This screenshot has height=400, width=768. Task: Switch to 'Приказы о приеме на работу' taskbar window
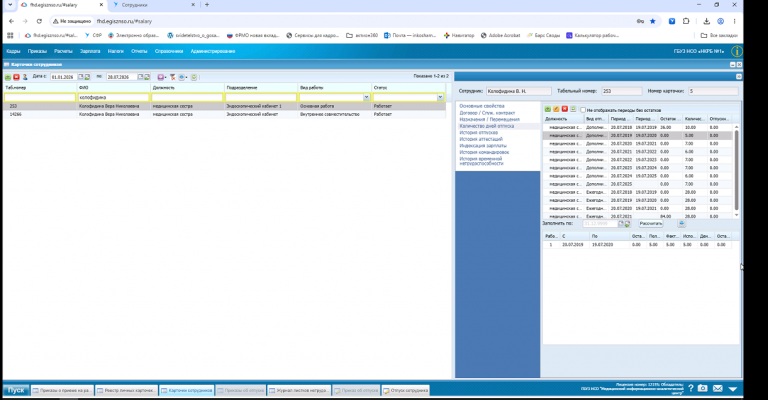pyautogui.click(x=62, y=390)
